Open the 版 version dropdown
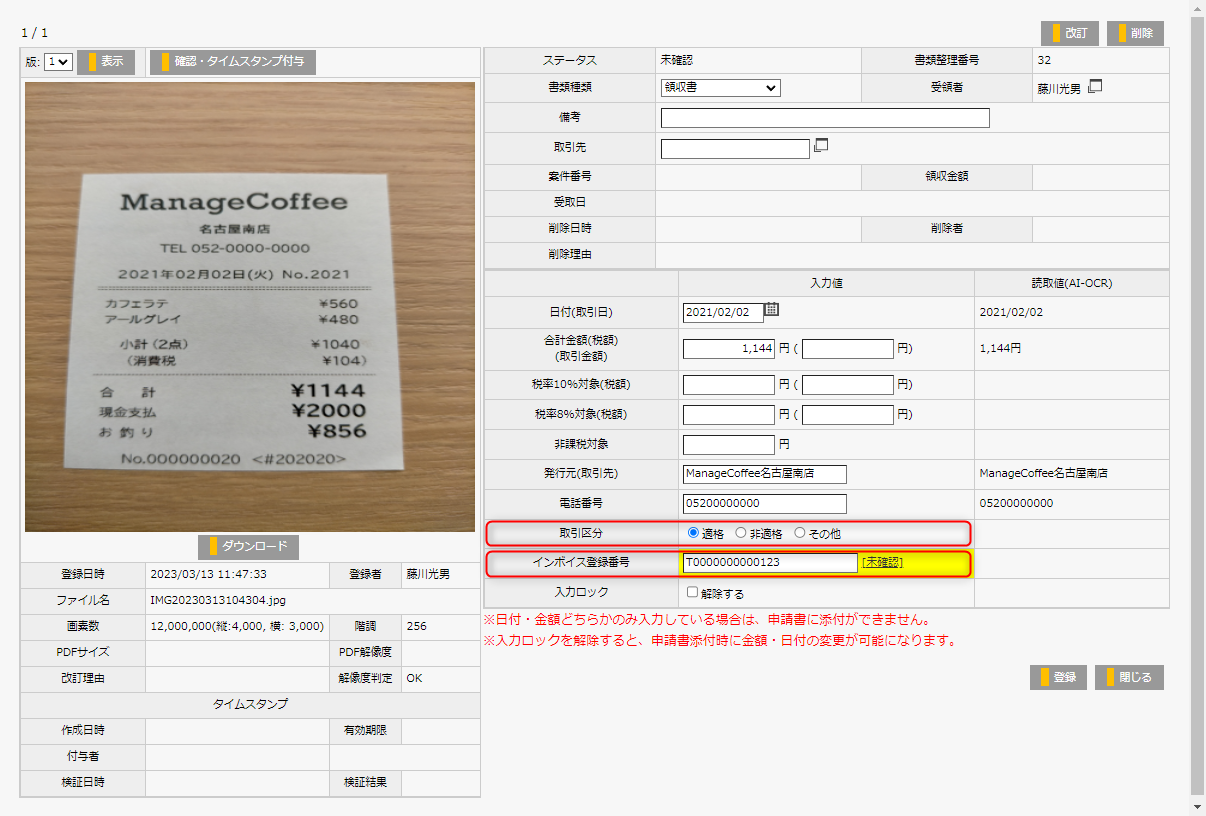Image resolution: width=1206 pixels, height=816 pixels. 56,61
